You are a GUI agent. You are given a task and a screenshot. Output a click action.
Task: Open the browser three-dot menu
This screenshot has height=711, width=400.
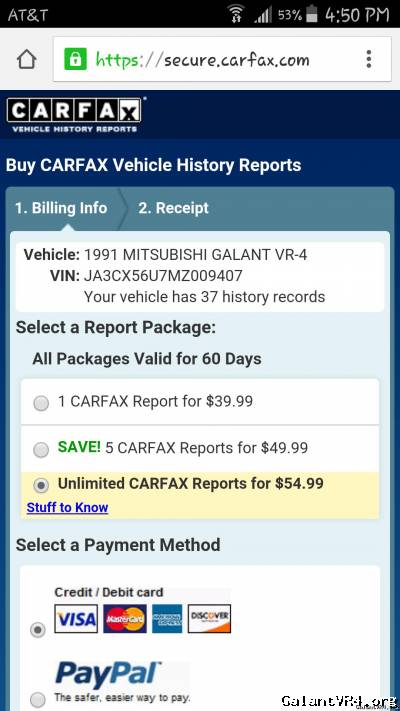[369, 59]
